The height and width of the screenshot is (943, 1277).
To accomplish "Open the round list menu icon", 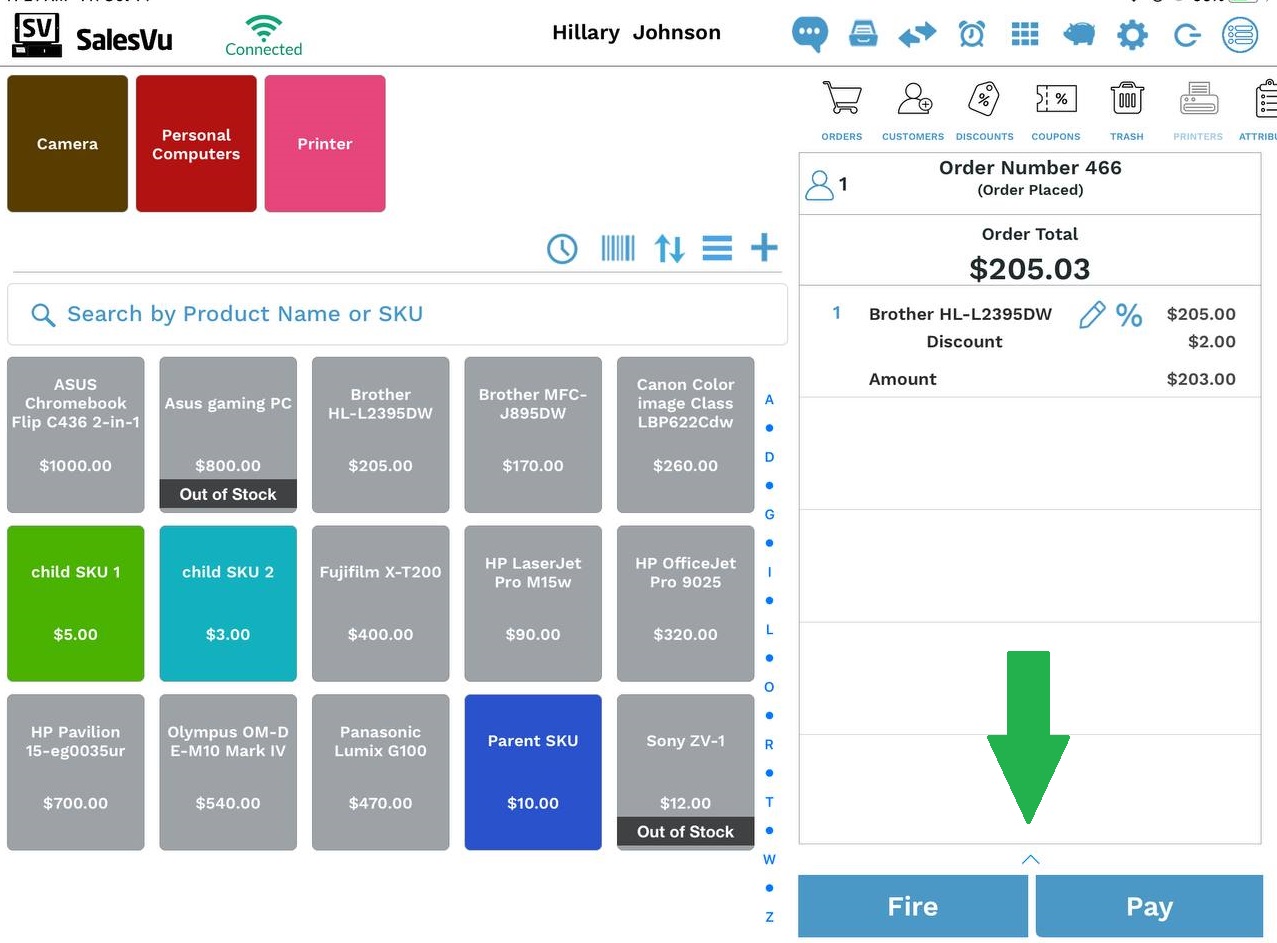I will pos(1240,35).
